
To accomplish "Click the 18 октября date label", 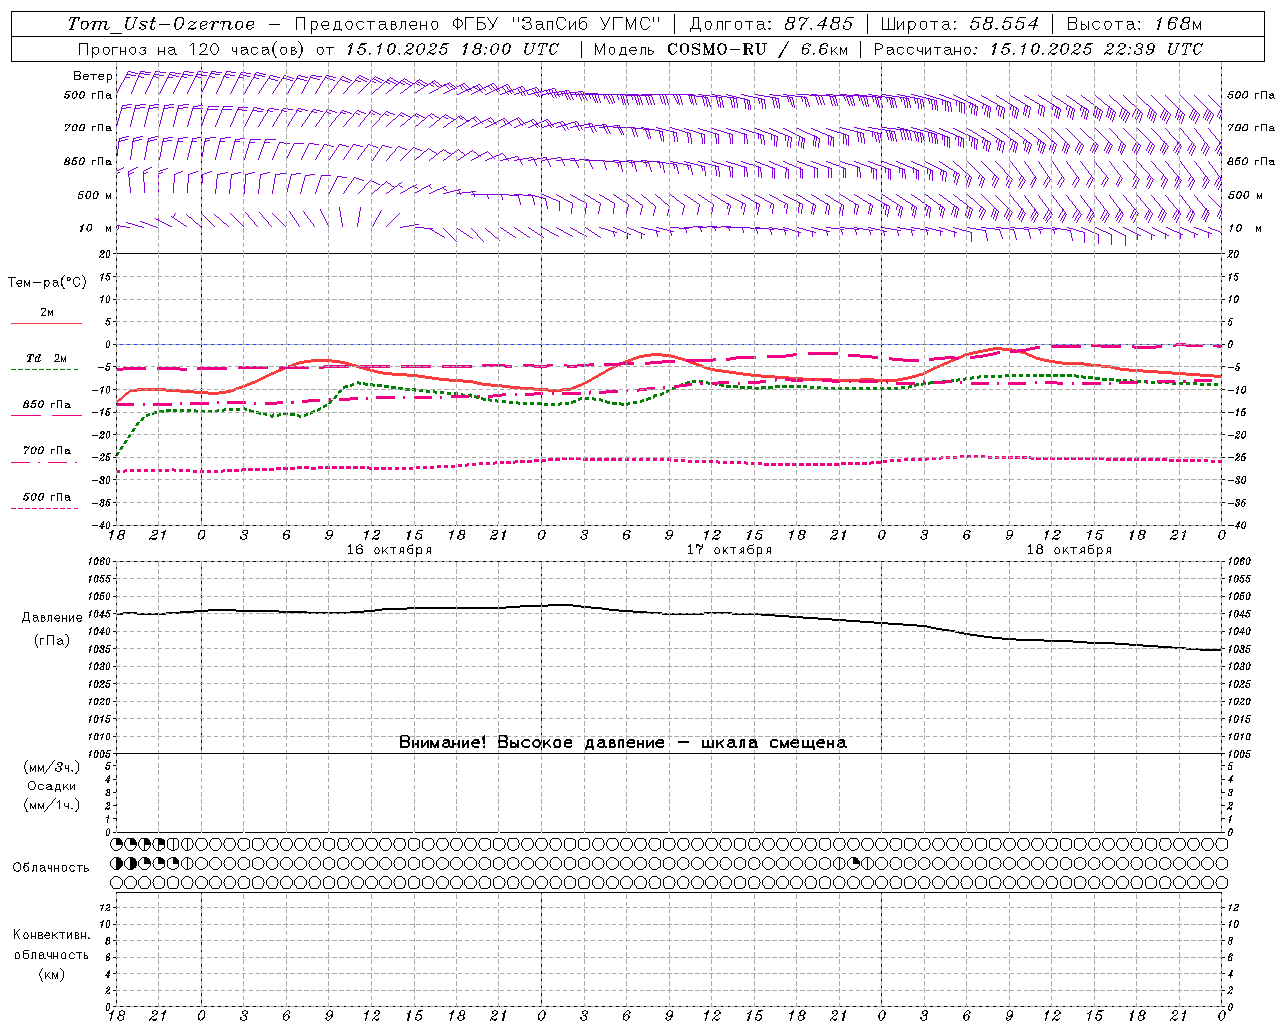I will tap(1069, 550).
